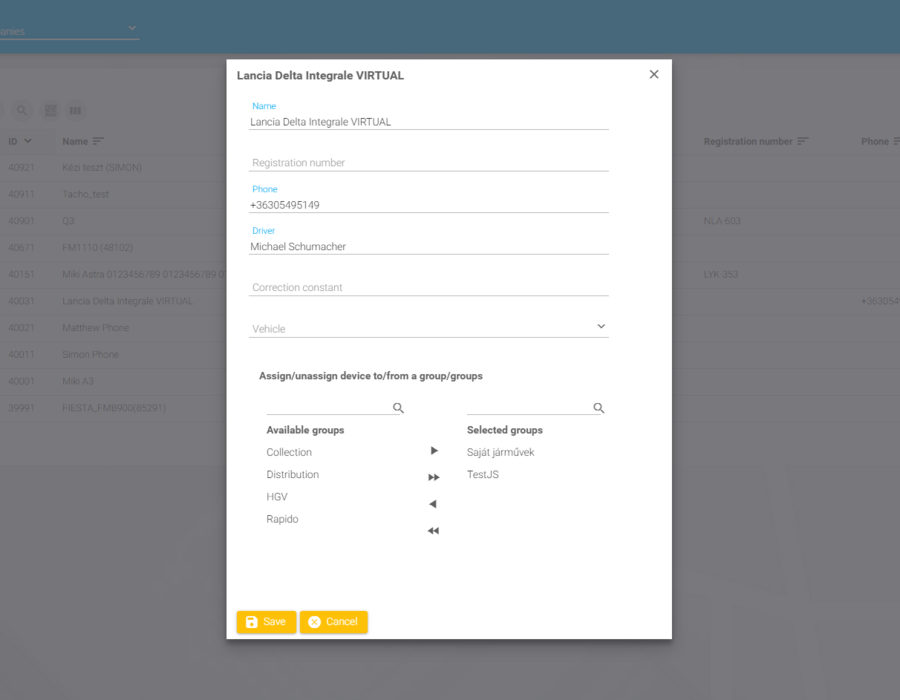The width and height of the screenshot is (900, 700).
Task: Click the FIESTA_FMB900(85291) row
Action: click(x=114, y=408)
